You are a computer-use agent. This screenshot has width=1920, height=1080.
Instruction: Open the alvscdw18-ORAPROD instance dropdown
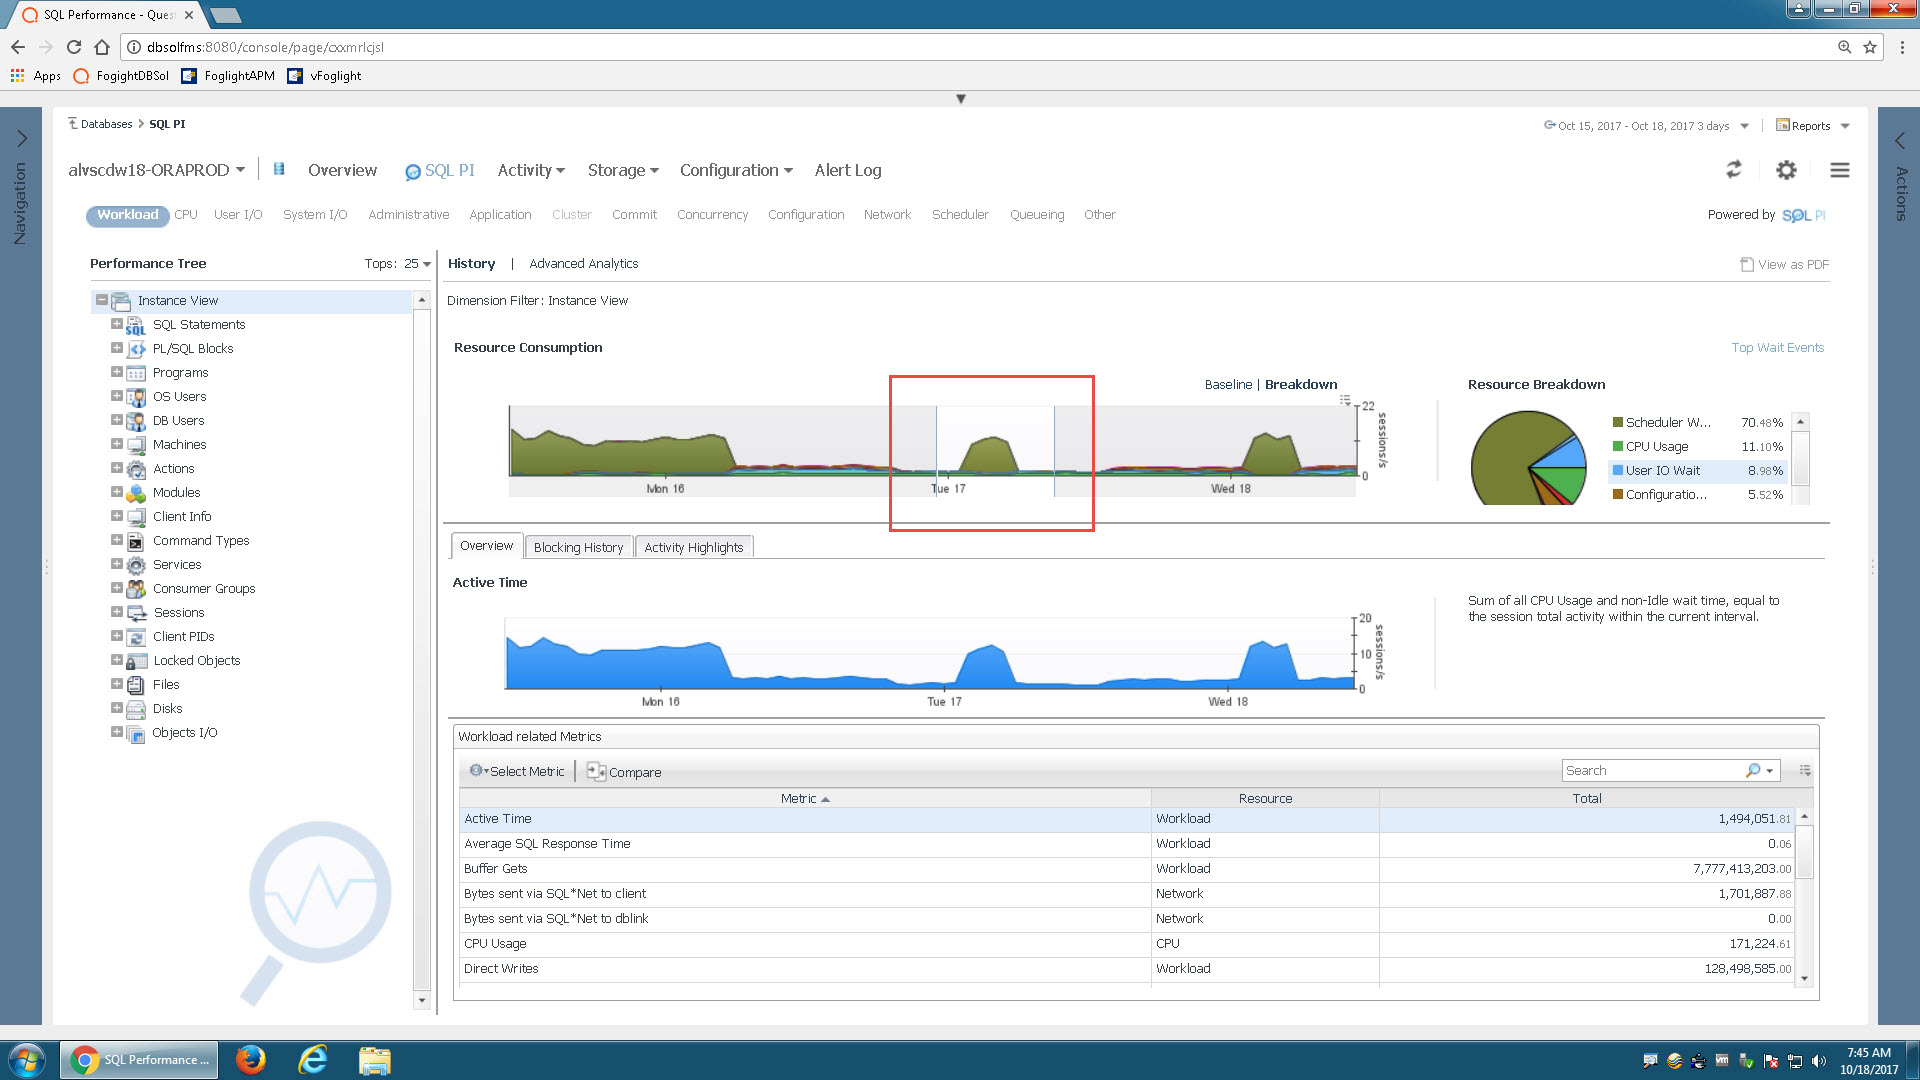tap(156, 170)
